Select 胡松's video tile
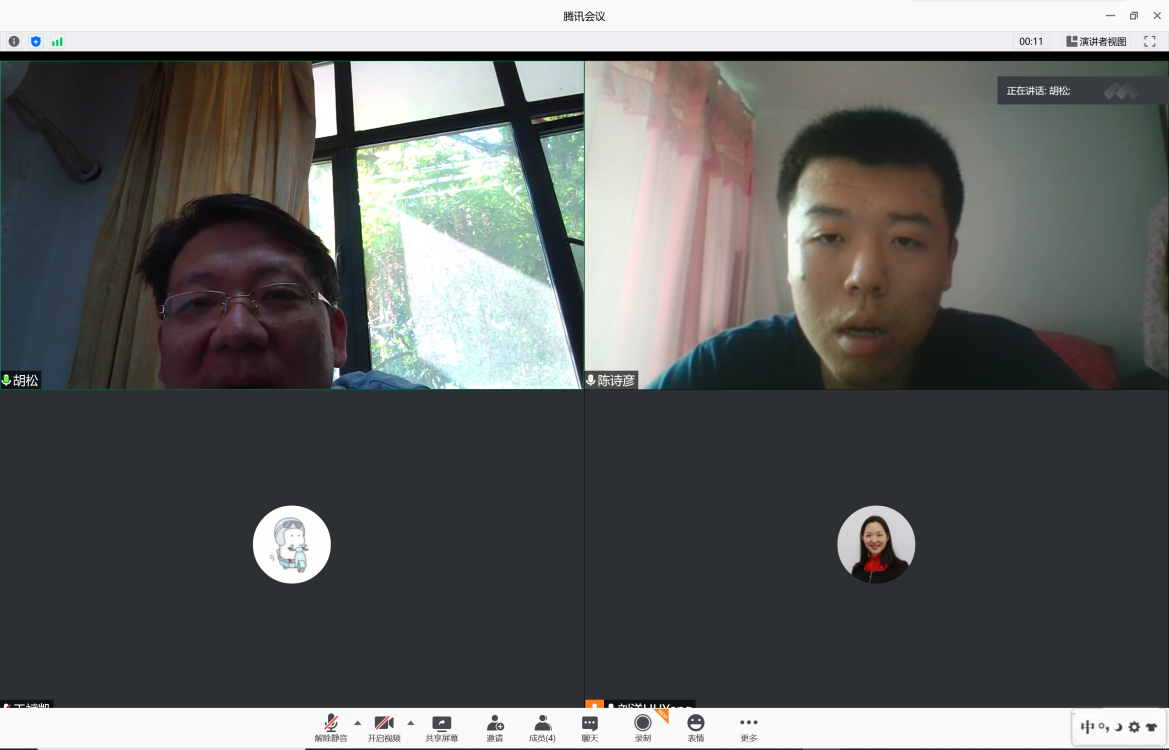 (291, 225)
